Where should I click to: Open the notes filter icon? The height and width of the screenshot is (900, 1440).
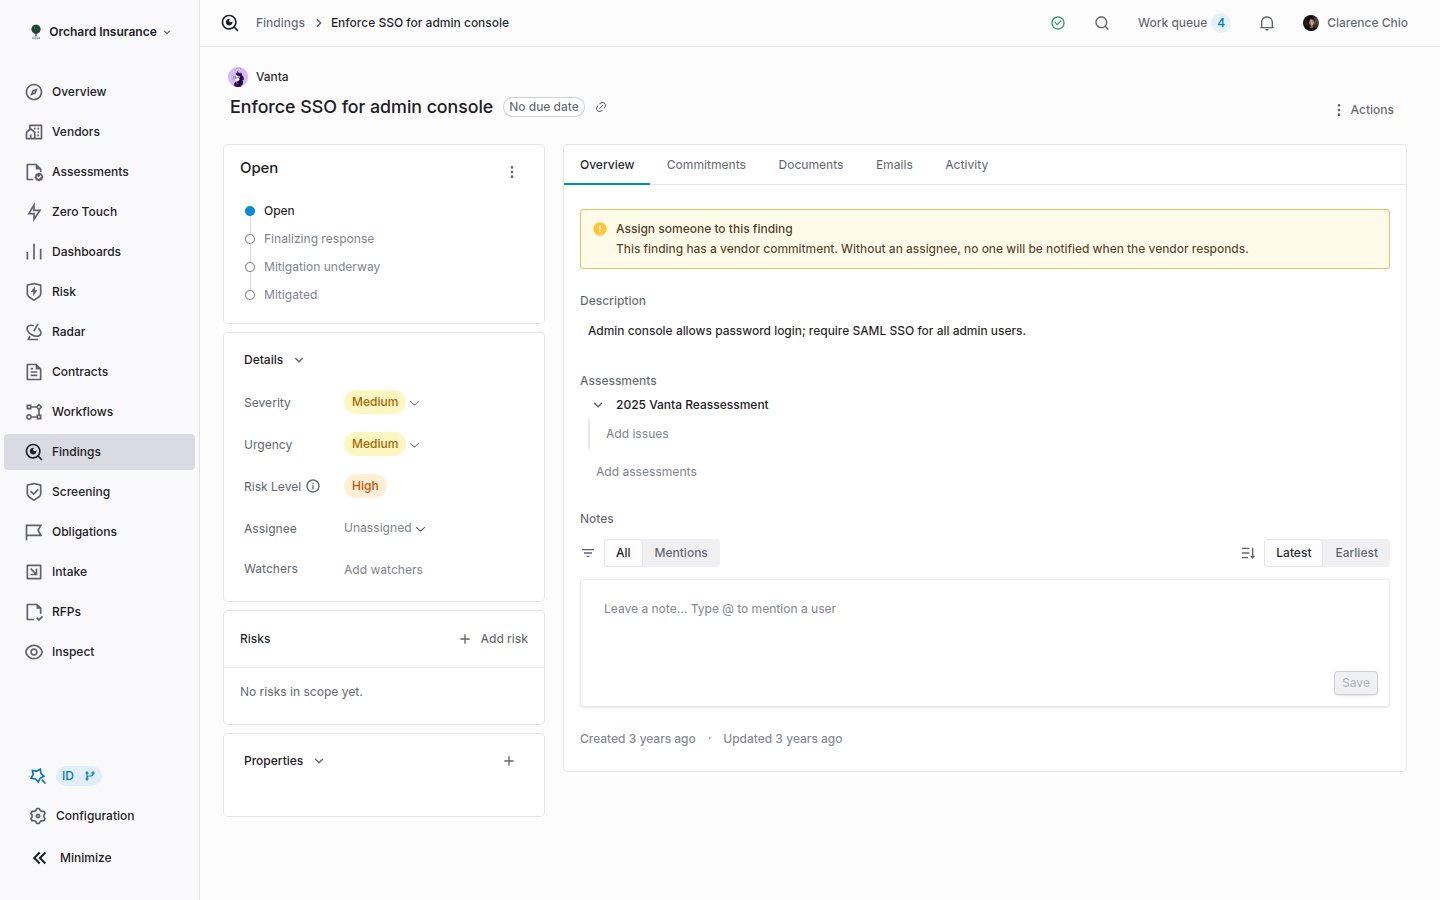click(588, 553)
